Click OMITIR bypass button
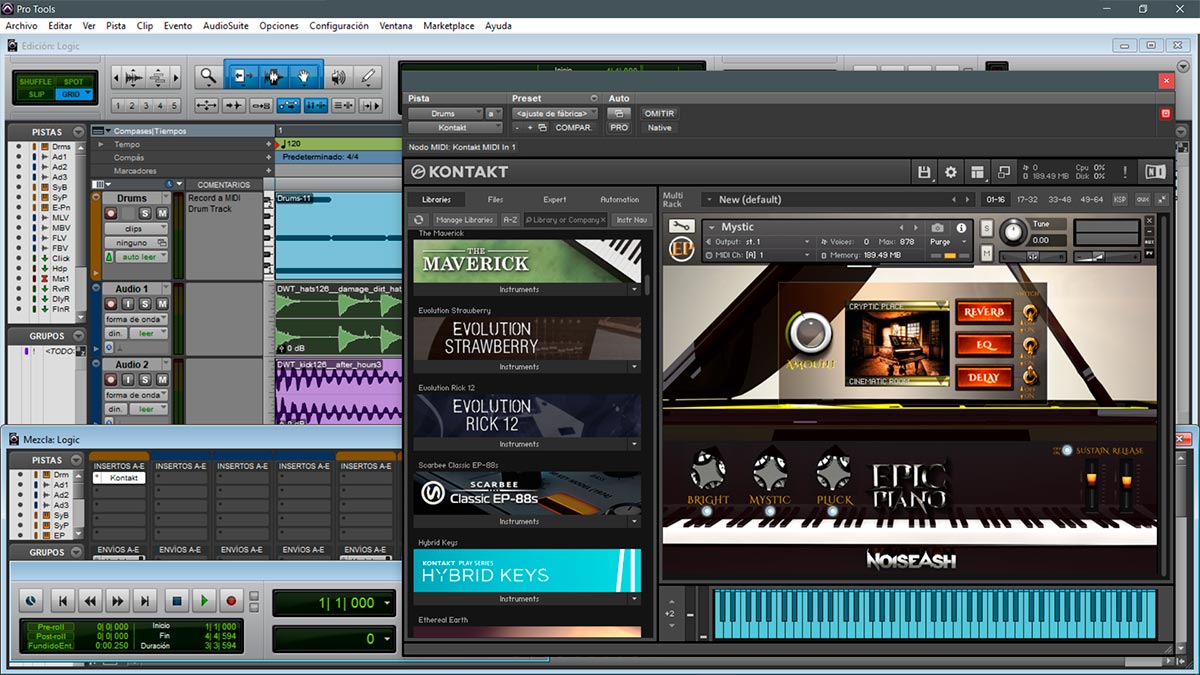Screen dimensions: 1200x675 click(659, 114)
